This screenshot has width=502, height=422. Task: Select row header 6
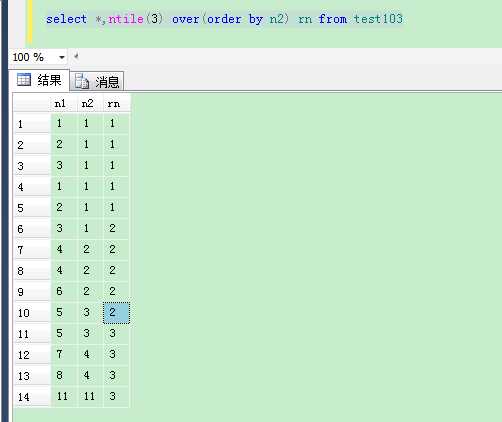32,229
